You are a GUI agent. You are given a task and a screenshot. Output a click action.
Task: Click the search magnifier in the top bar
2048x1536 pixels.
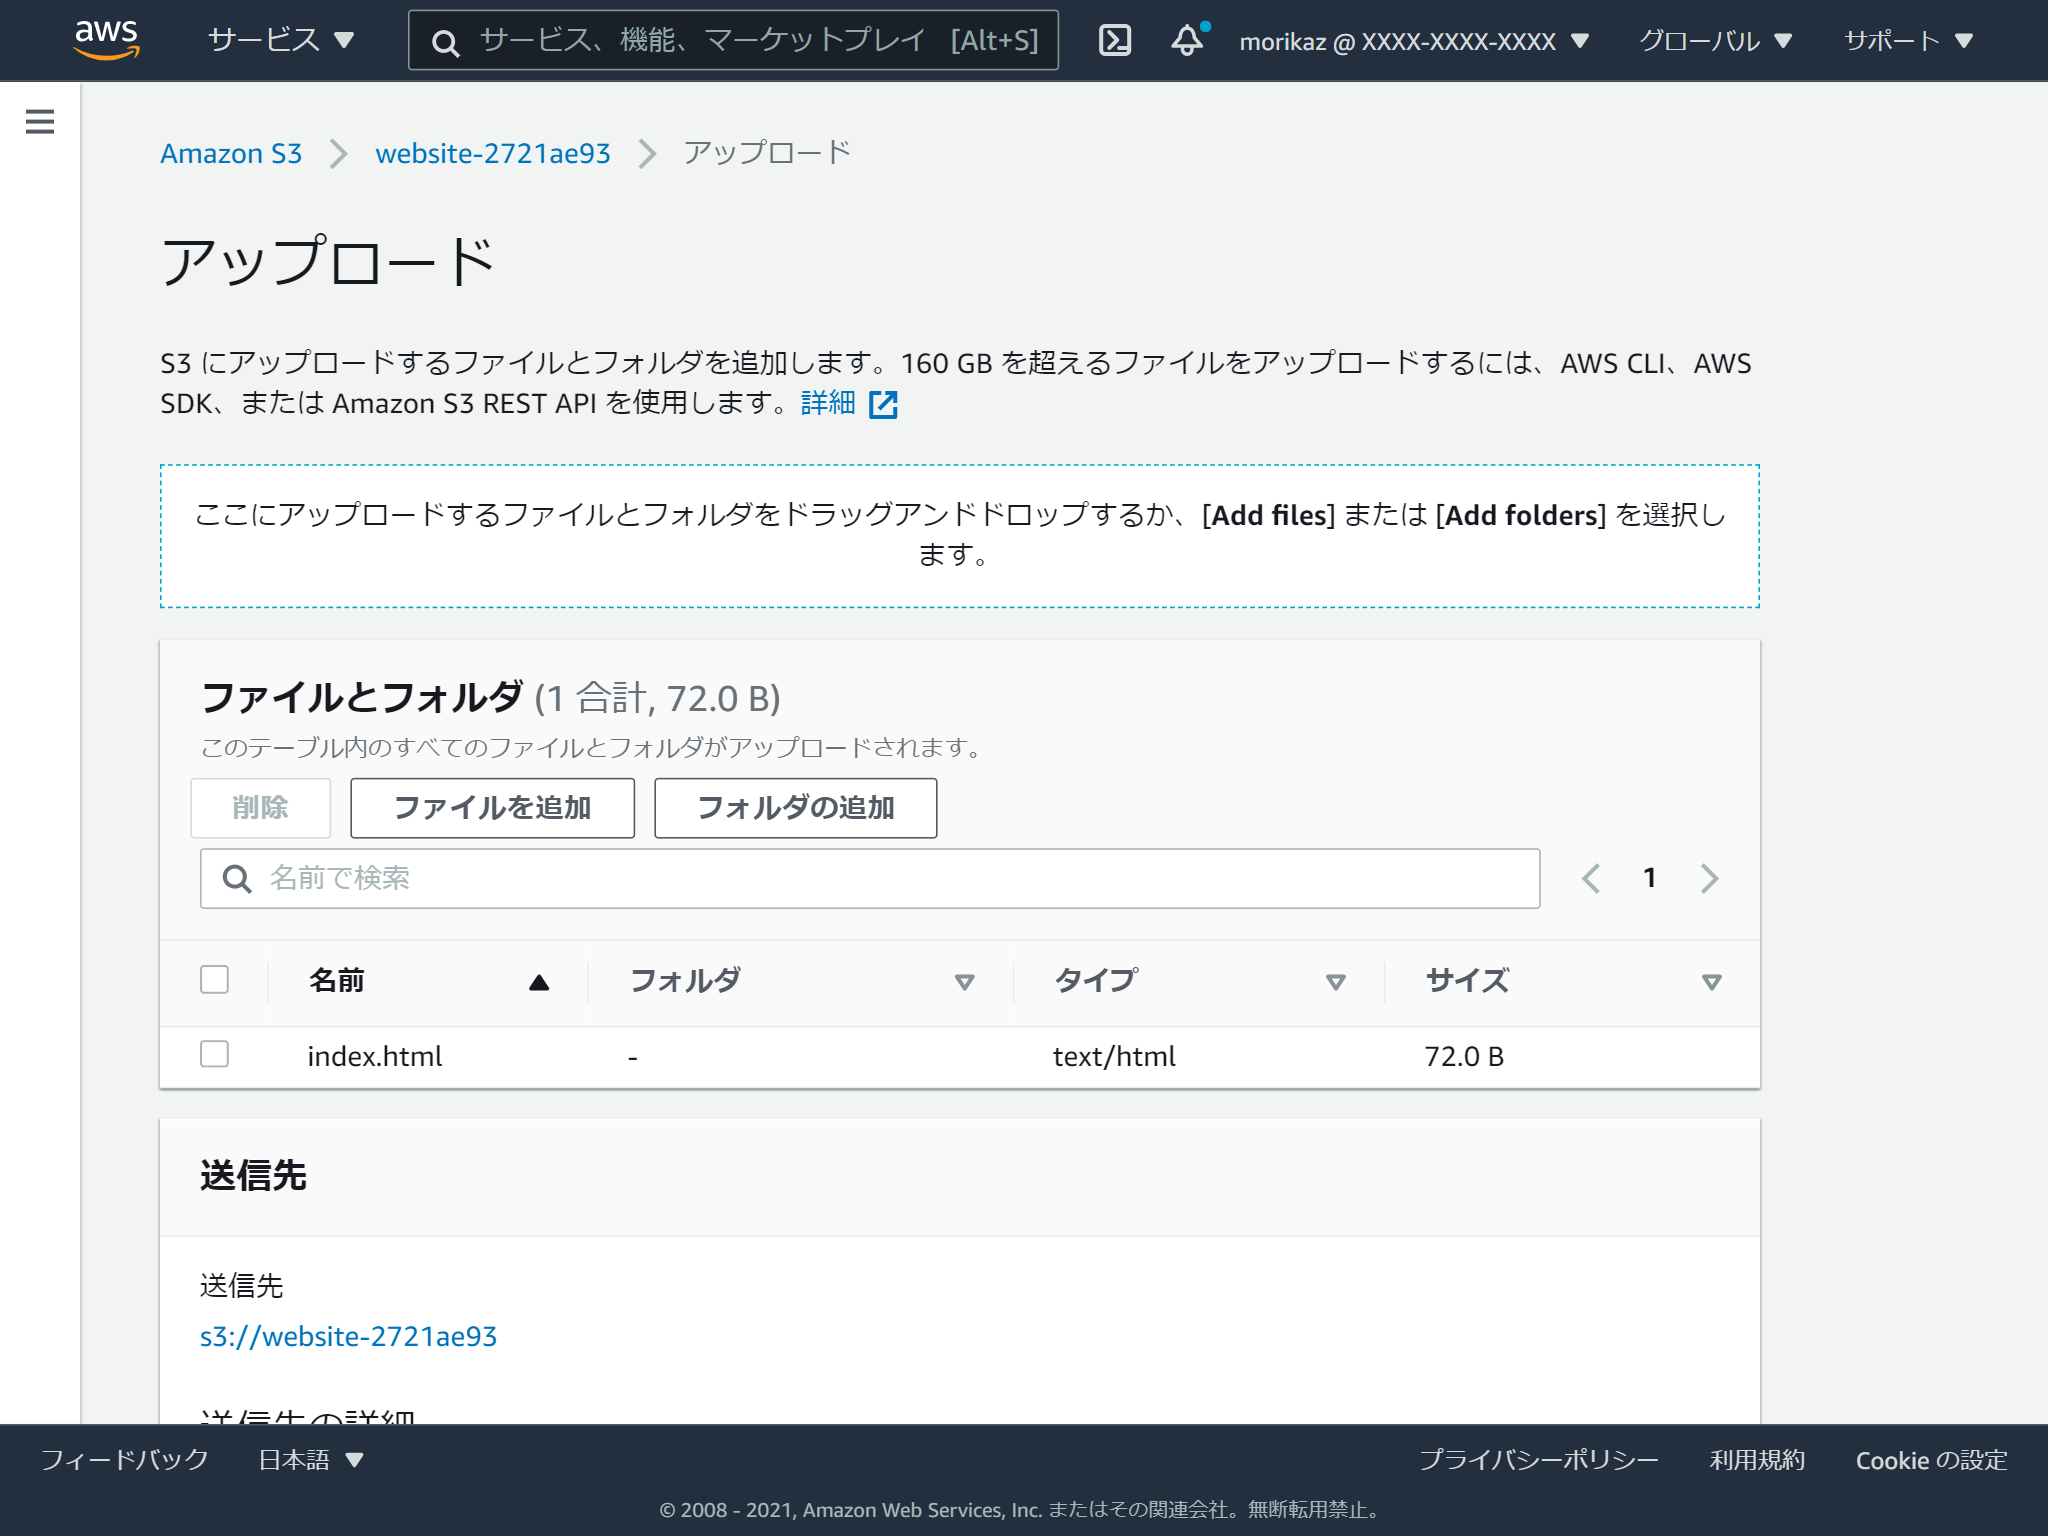tap(443, 40)
